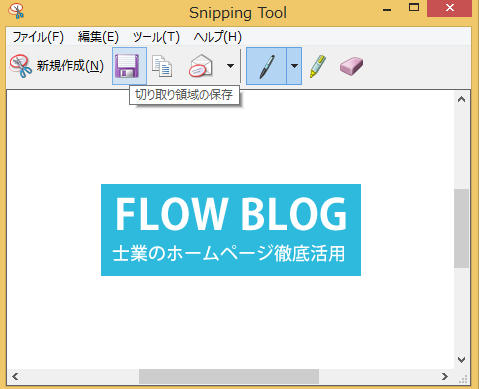
Task: Select the yellow Highlighter tool
Action: 318,66
